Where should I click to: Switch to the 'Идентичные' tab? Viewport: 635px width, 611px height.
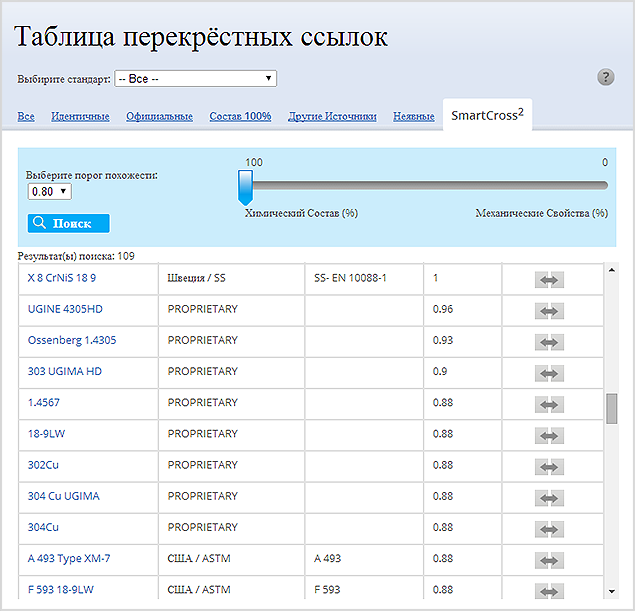(80, 116)
